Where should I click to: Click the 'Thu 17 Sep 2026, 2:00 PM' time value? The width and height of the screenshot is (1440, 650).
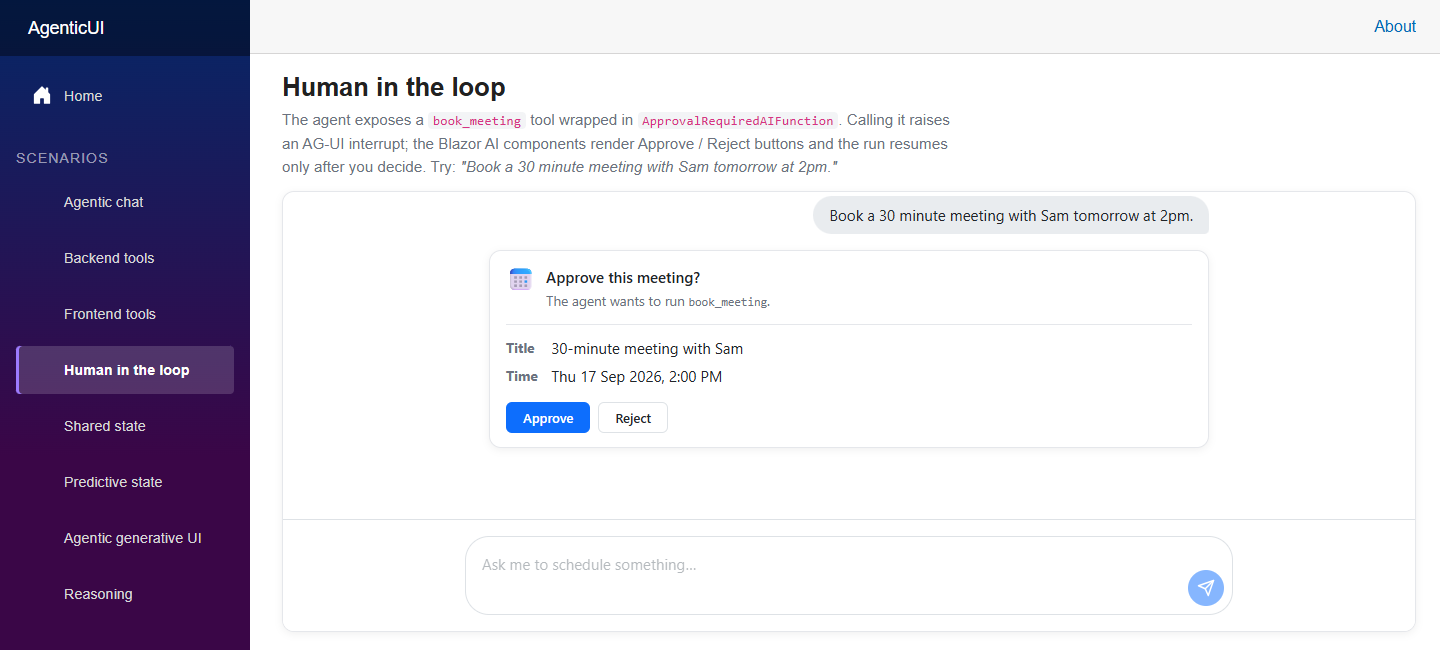pyautogui.click(x=637, y=377)
